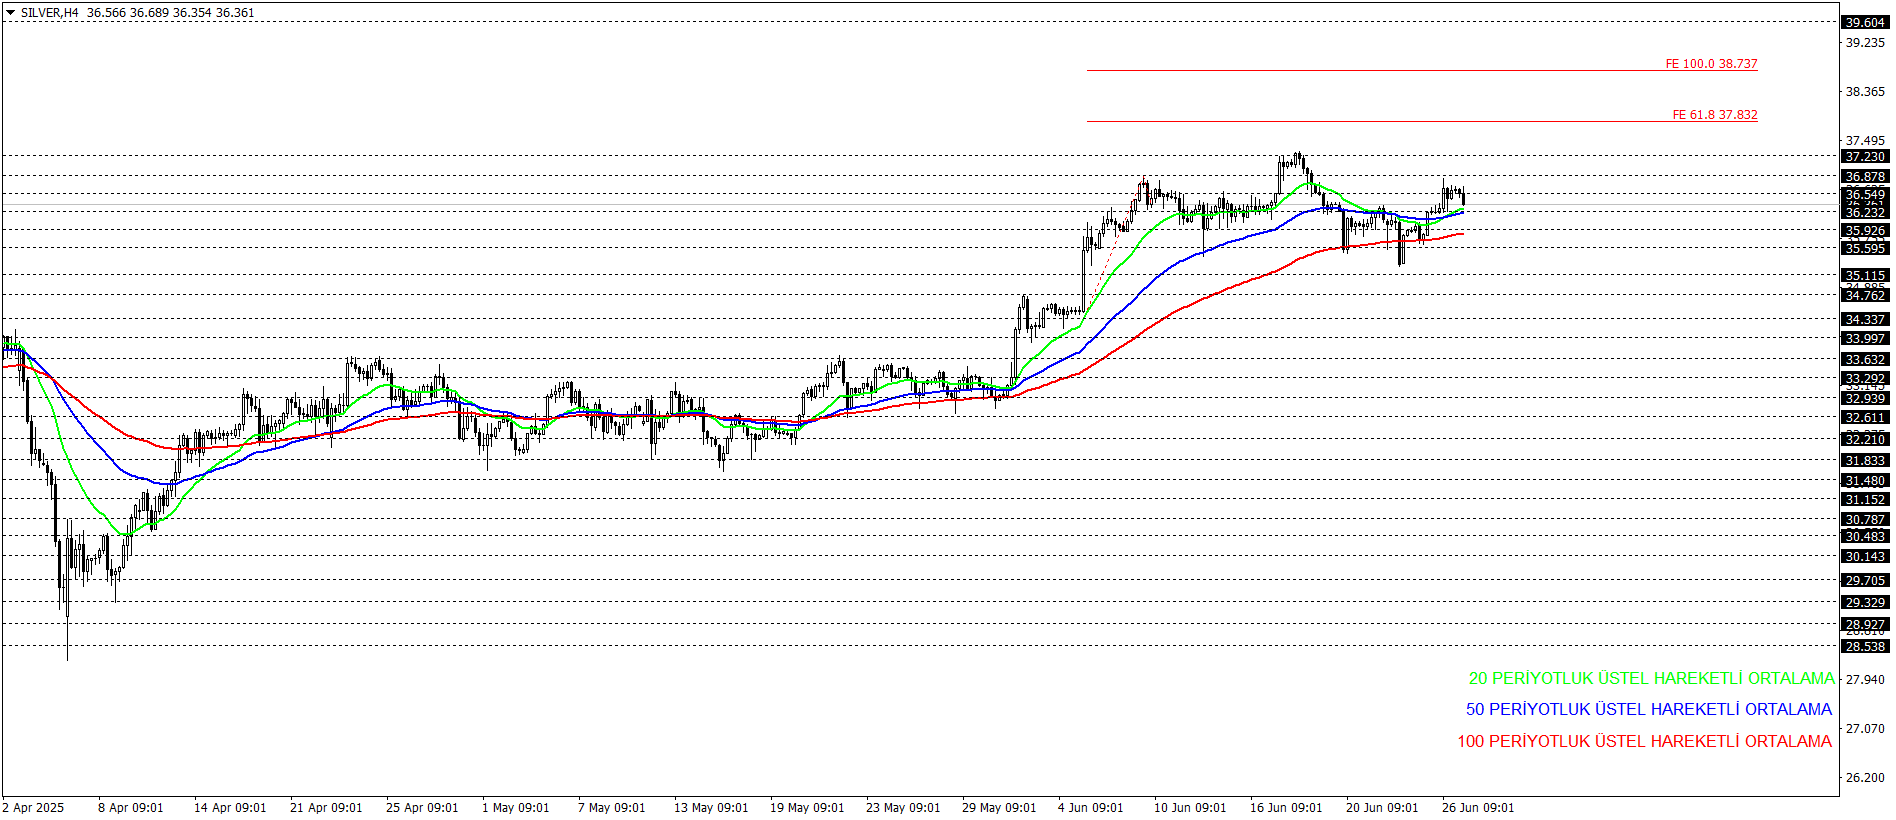The height and width of the screenshot is (820, 1896).
Task: Click the 7 May 09:01 time label
Action: 611,808
